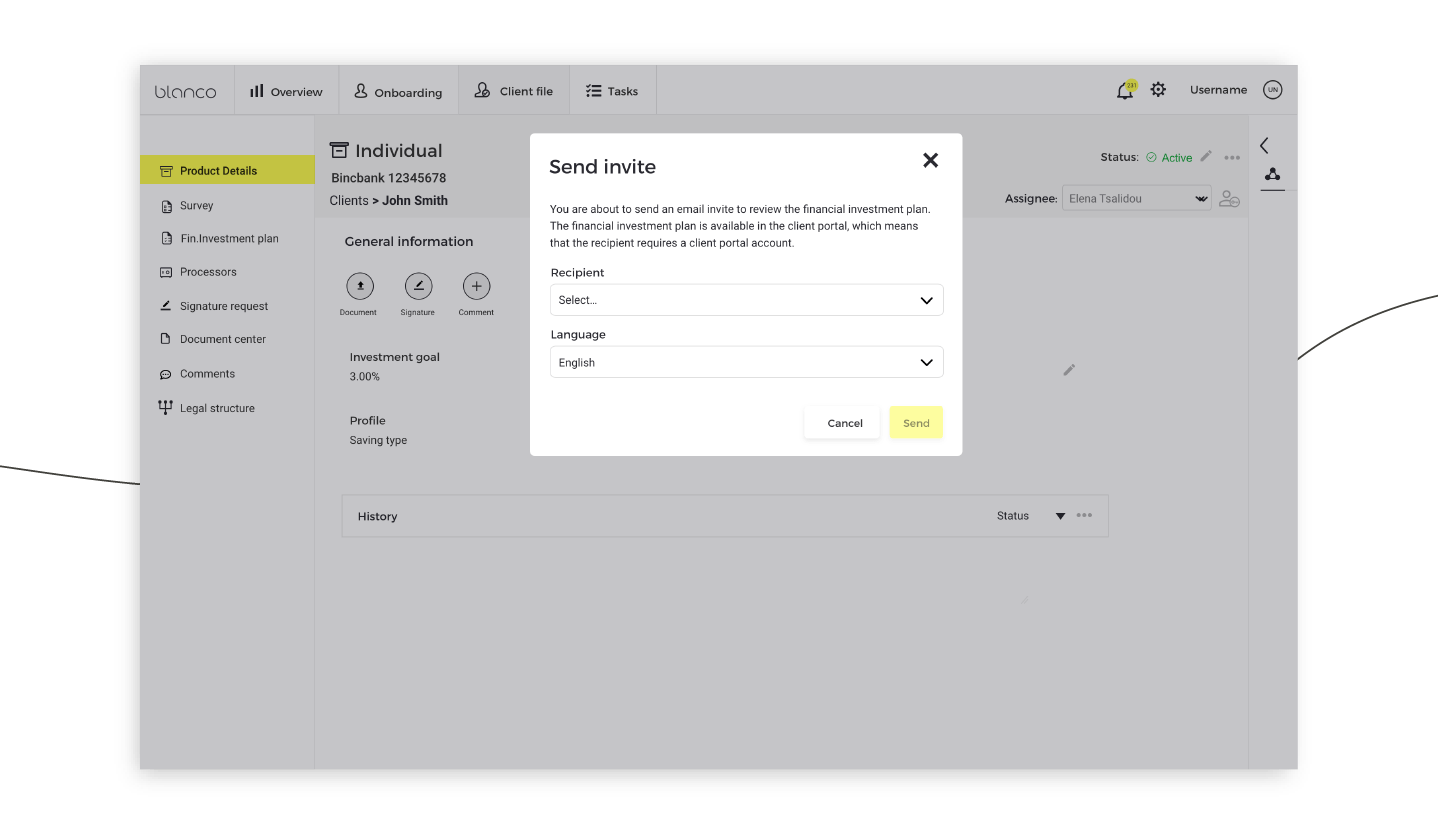Click the add Comment plus icon
Viewport: 1438px width, 838px height.
click(x=476, y=287)
